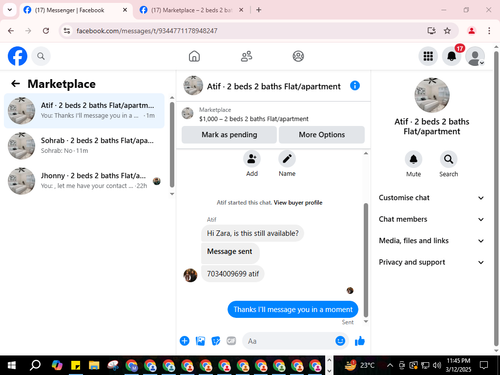Open a new browser tab
The height and width of the screenshot is (375, 500).
pyautogui.click(x=259, y=10)
